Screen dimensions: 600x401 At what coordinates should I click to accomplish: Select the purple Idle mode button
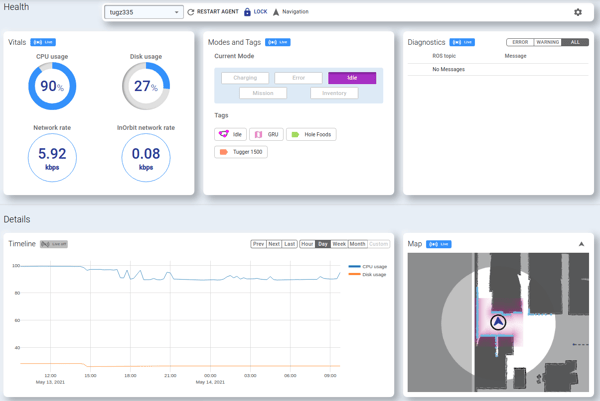tap(352, 78)
